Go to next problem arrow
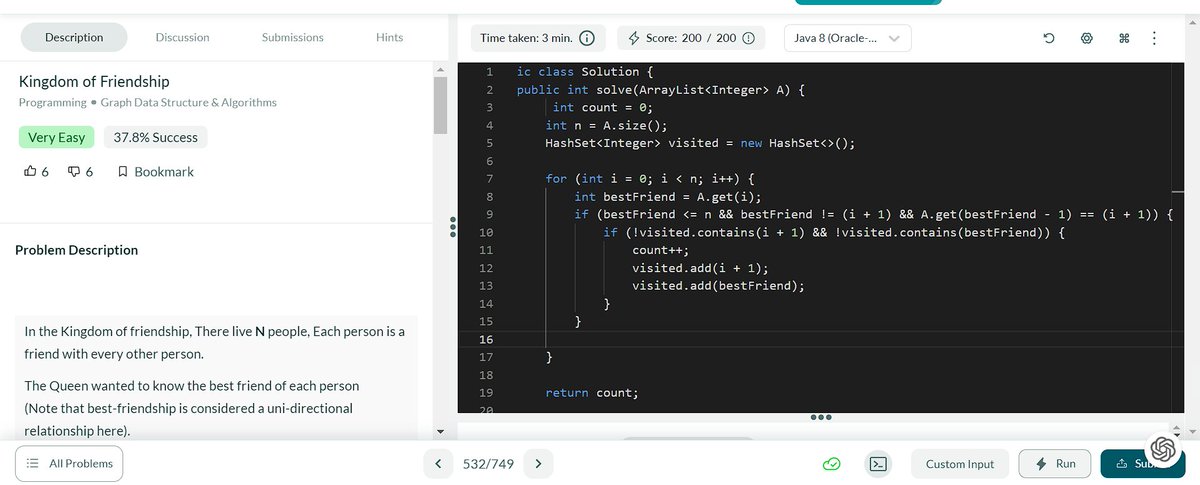 click(x=538, y=464)
